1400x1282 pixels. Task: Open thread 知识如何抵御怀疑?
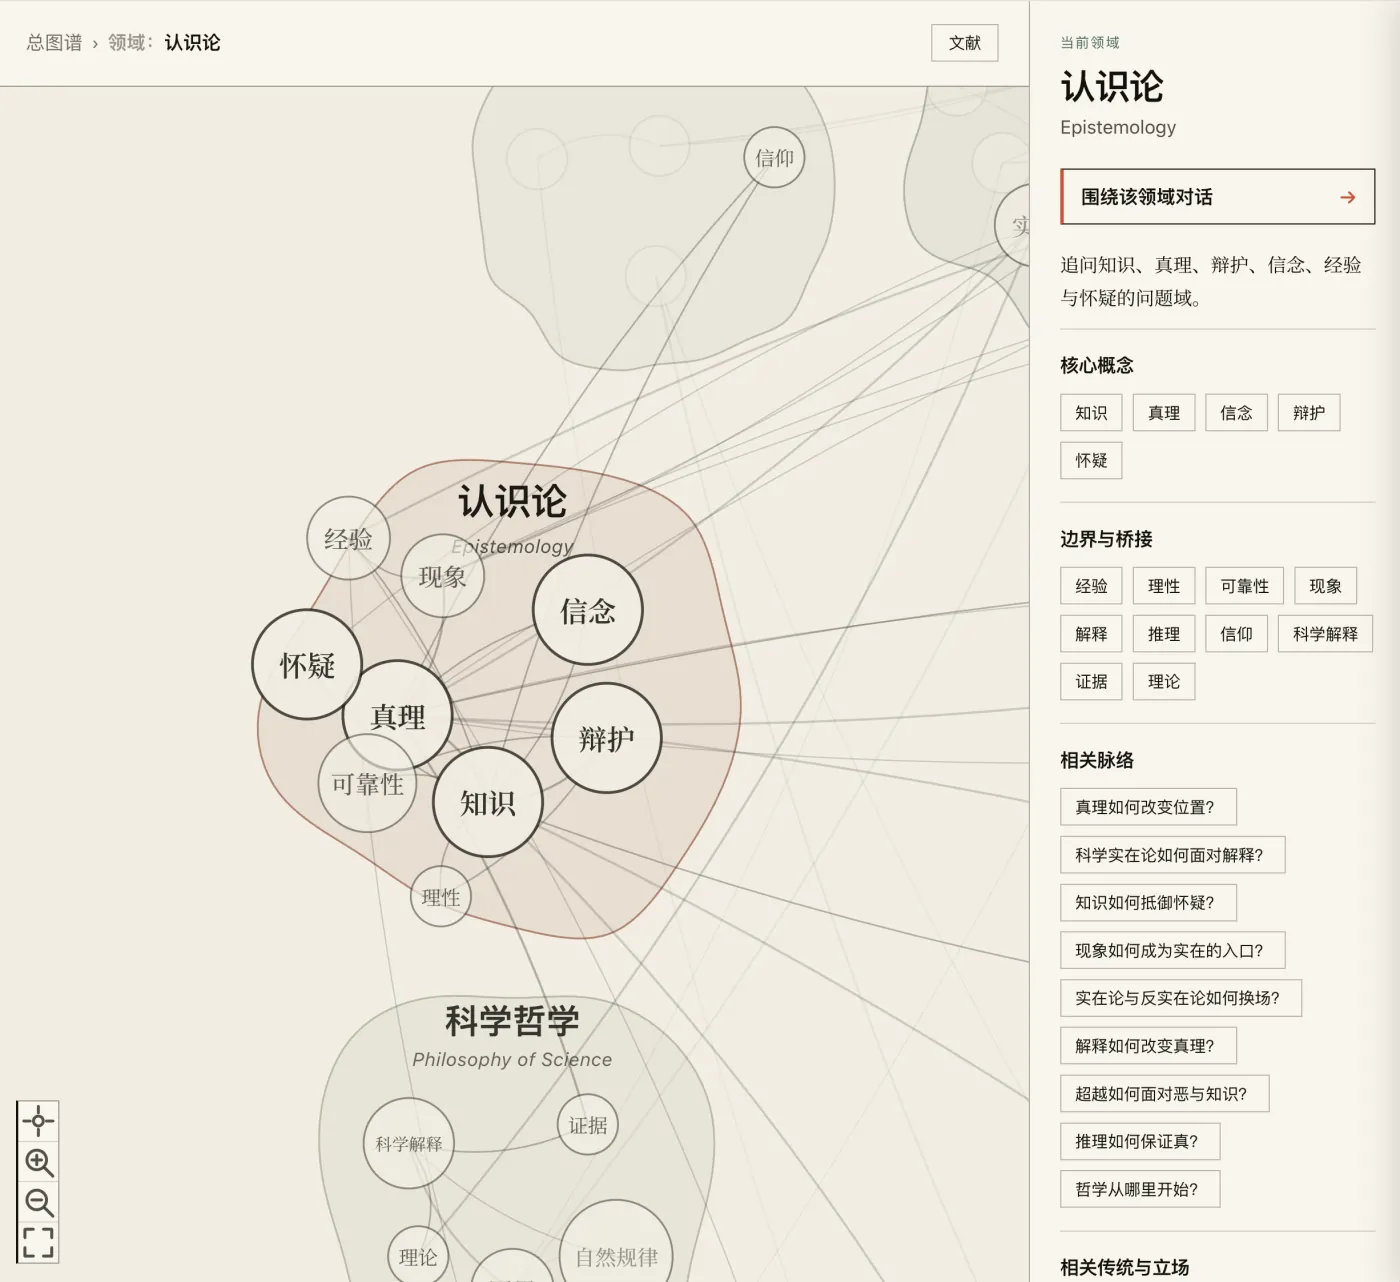click(1149, 902)
